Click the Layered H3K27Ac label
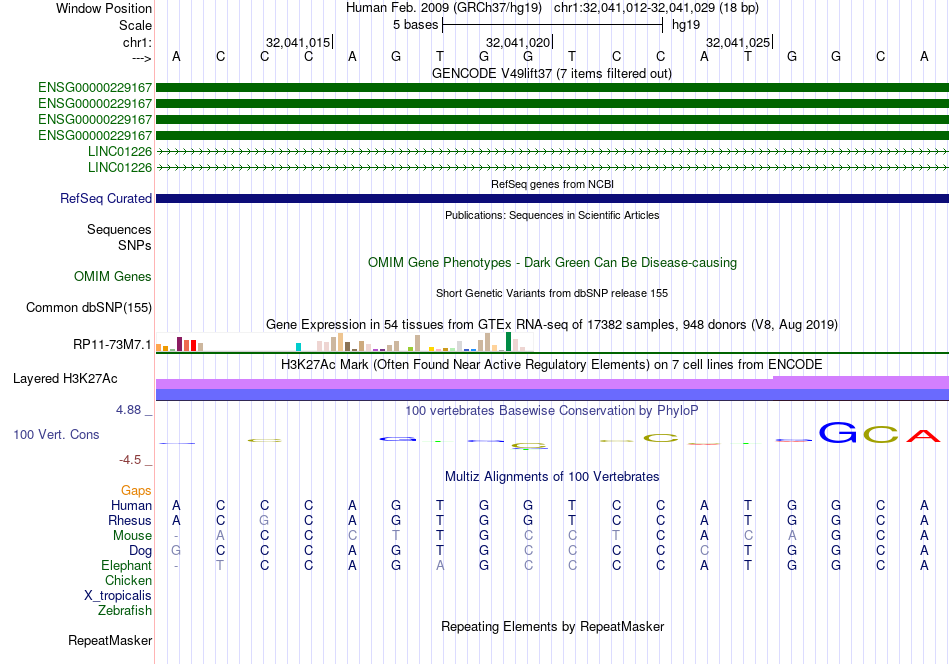Screen dimensions: 950x664 pyautogui.click(x=65, y=379)
